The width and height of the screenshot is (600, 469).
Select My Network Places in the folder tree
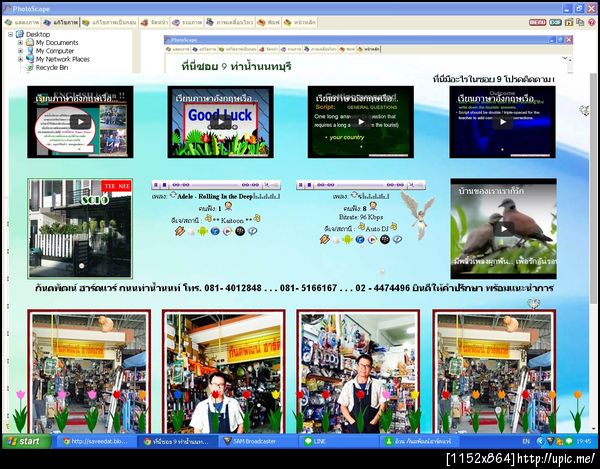(62, 59)
